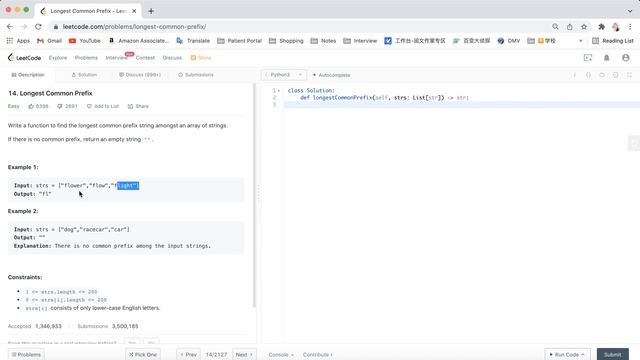
Task: Open the LeetCode playground icon
Action: pyautogui.click(x=588, y=58)
